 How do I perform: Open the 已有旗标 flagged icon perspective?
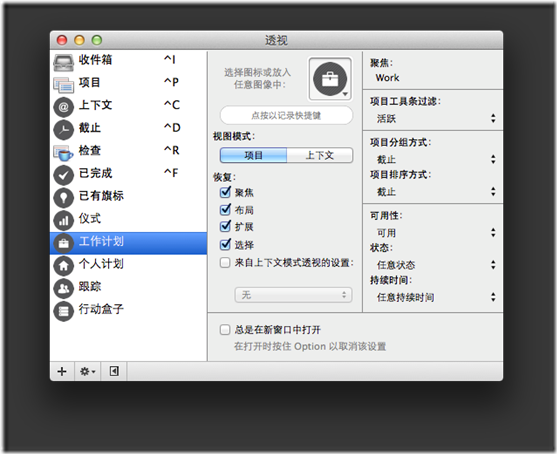click(x=64, y=198)
